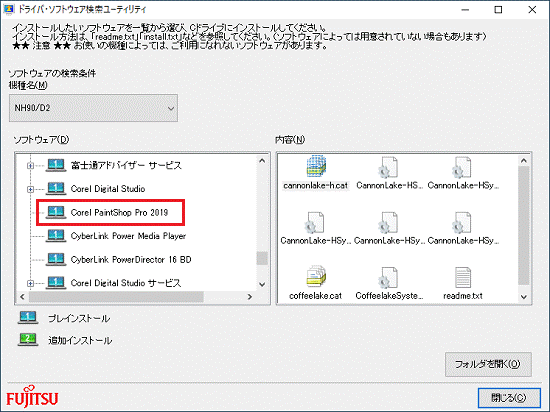
Task: Click the Corel Digital Studio computer icon
Action: (x=56, y=189)
